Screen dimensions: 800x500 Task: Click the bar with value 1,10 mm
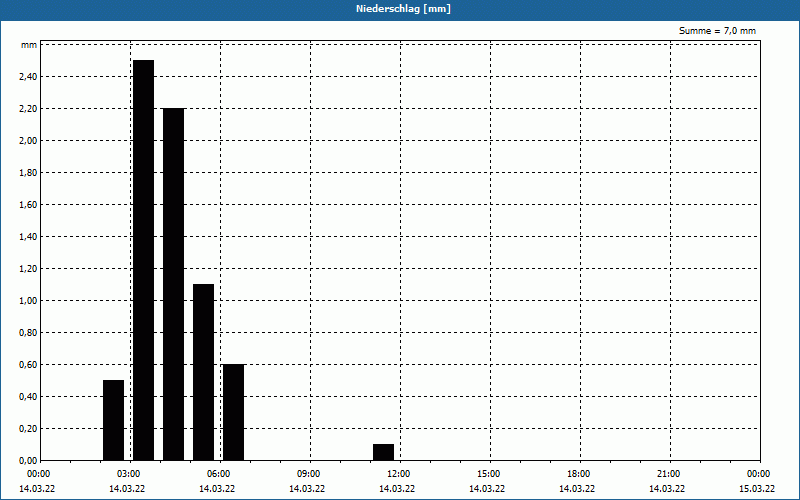pyautogui.click(x=204, y=372)
